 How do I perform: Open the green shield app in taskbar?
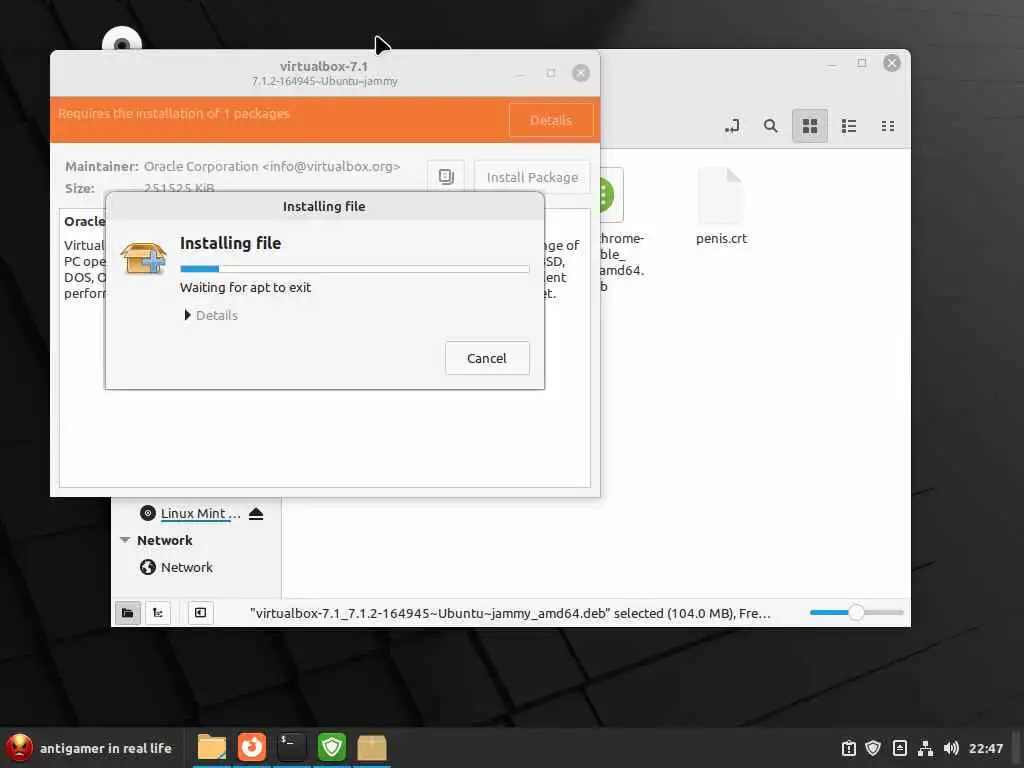[x=332, y=748]
